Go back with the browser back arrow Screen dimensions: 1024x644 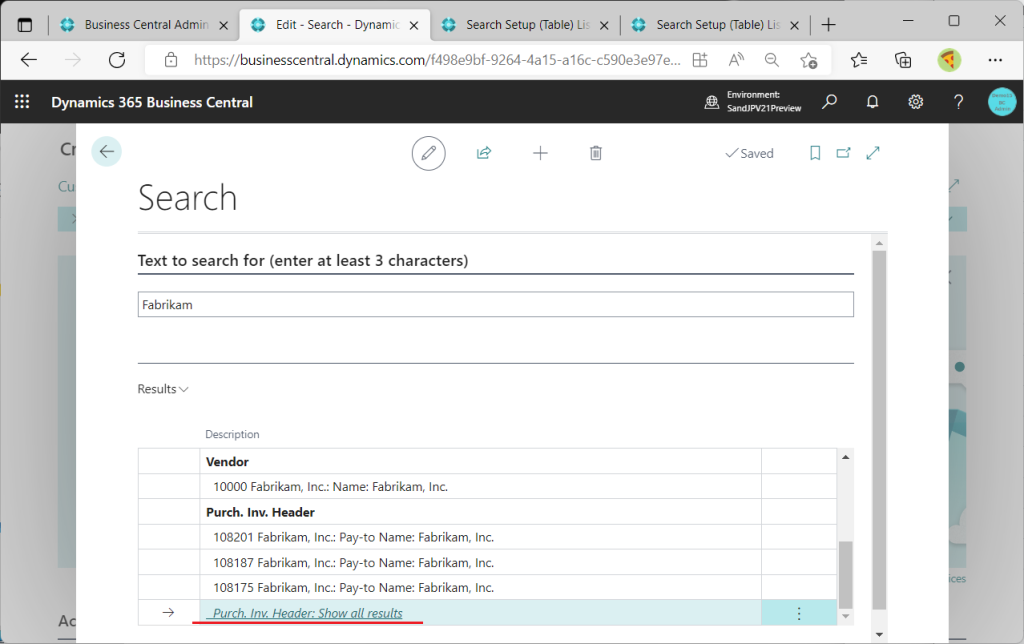(x=29, y=60)
